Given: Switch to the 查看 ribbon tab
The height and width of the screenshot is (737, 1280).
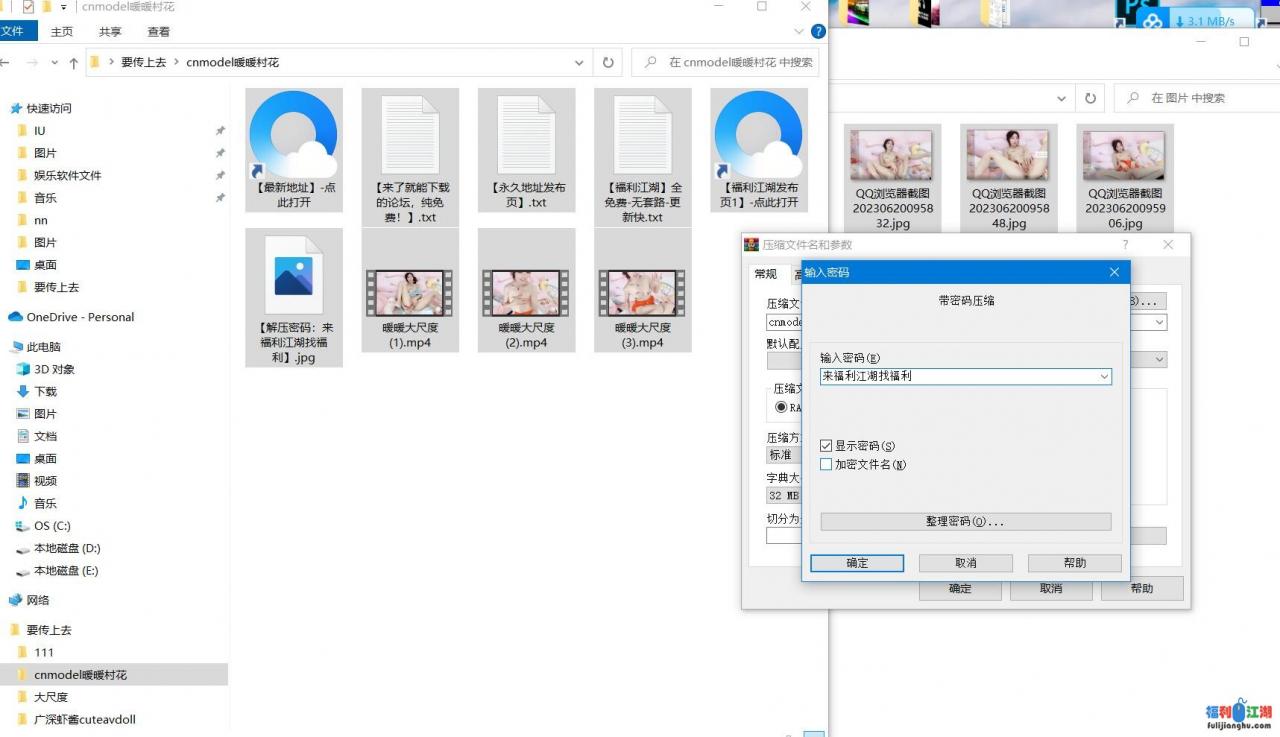Looking at the screenshot, I should (158, 32).
